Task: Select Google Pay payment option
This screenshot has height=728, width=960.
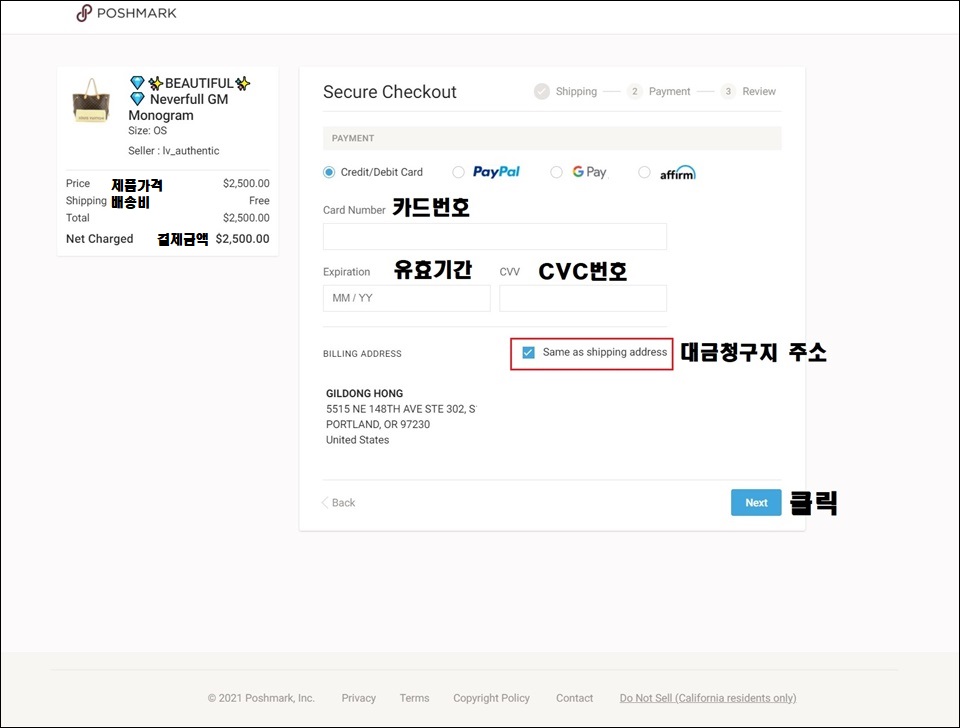Action: pyautogui.click(x=556, y=172)
